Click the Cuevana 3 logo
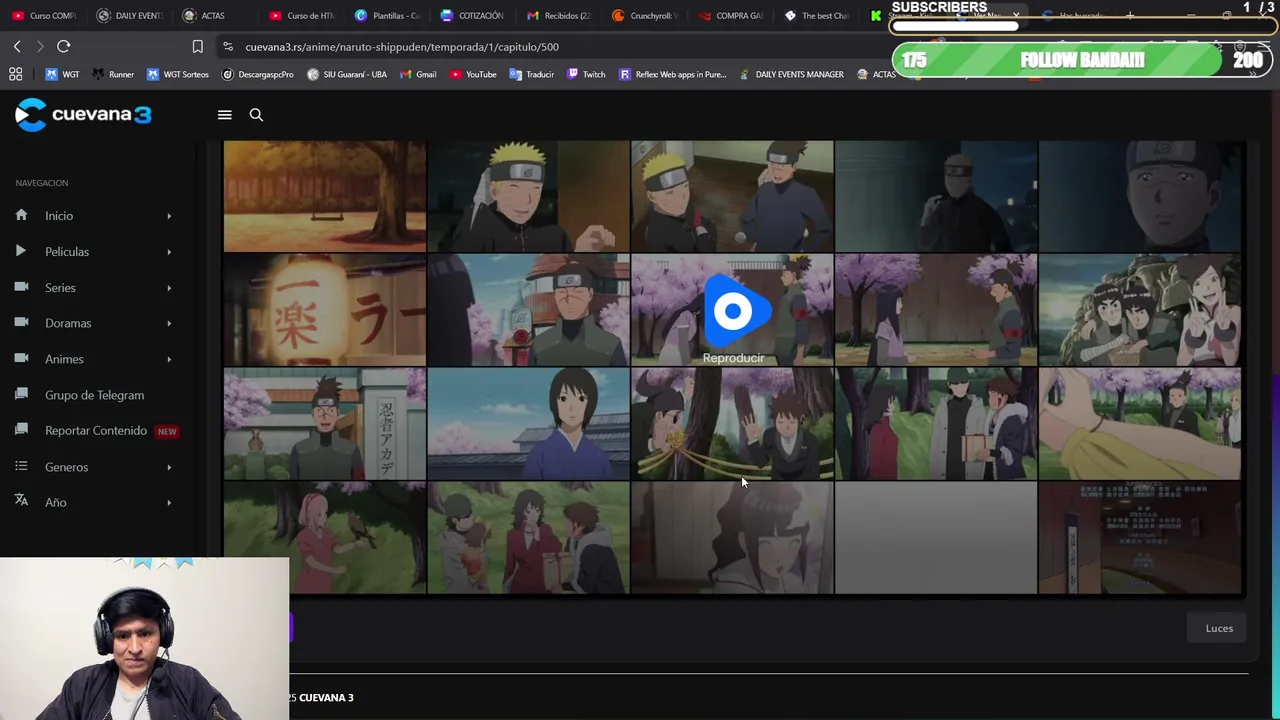Viewport: 1280px width, 720px height. coord(83,115)
